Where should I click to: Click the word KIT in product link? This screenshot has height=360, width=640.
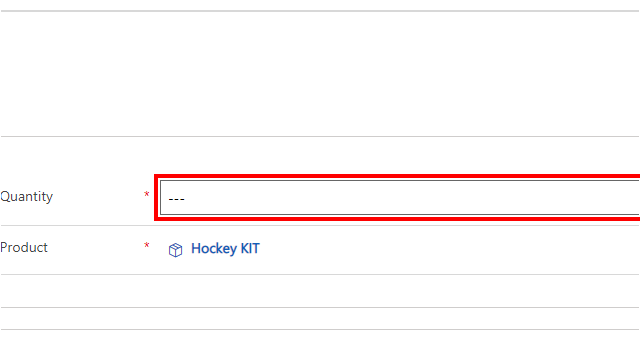250,248
